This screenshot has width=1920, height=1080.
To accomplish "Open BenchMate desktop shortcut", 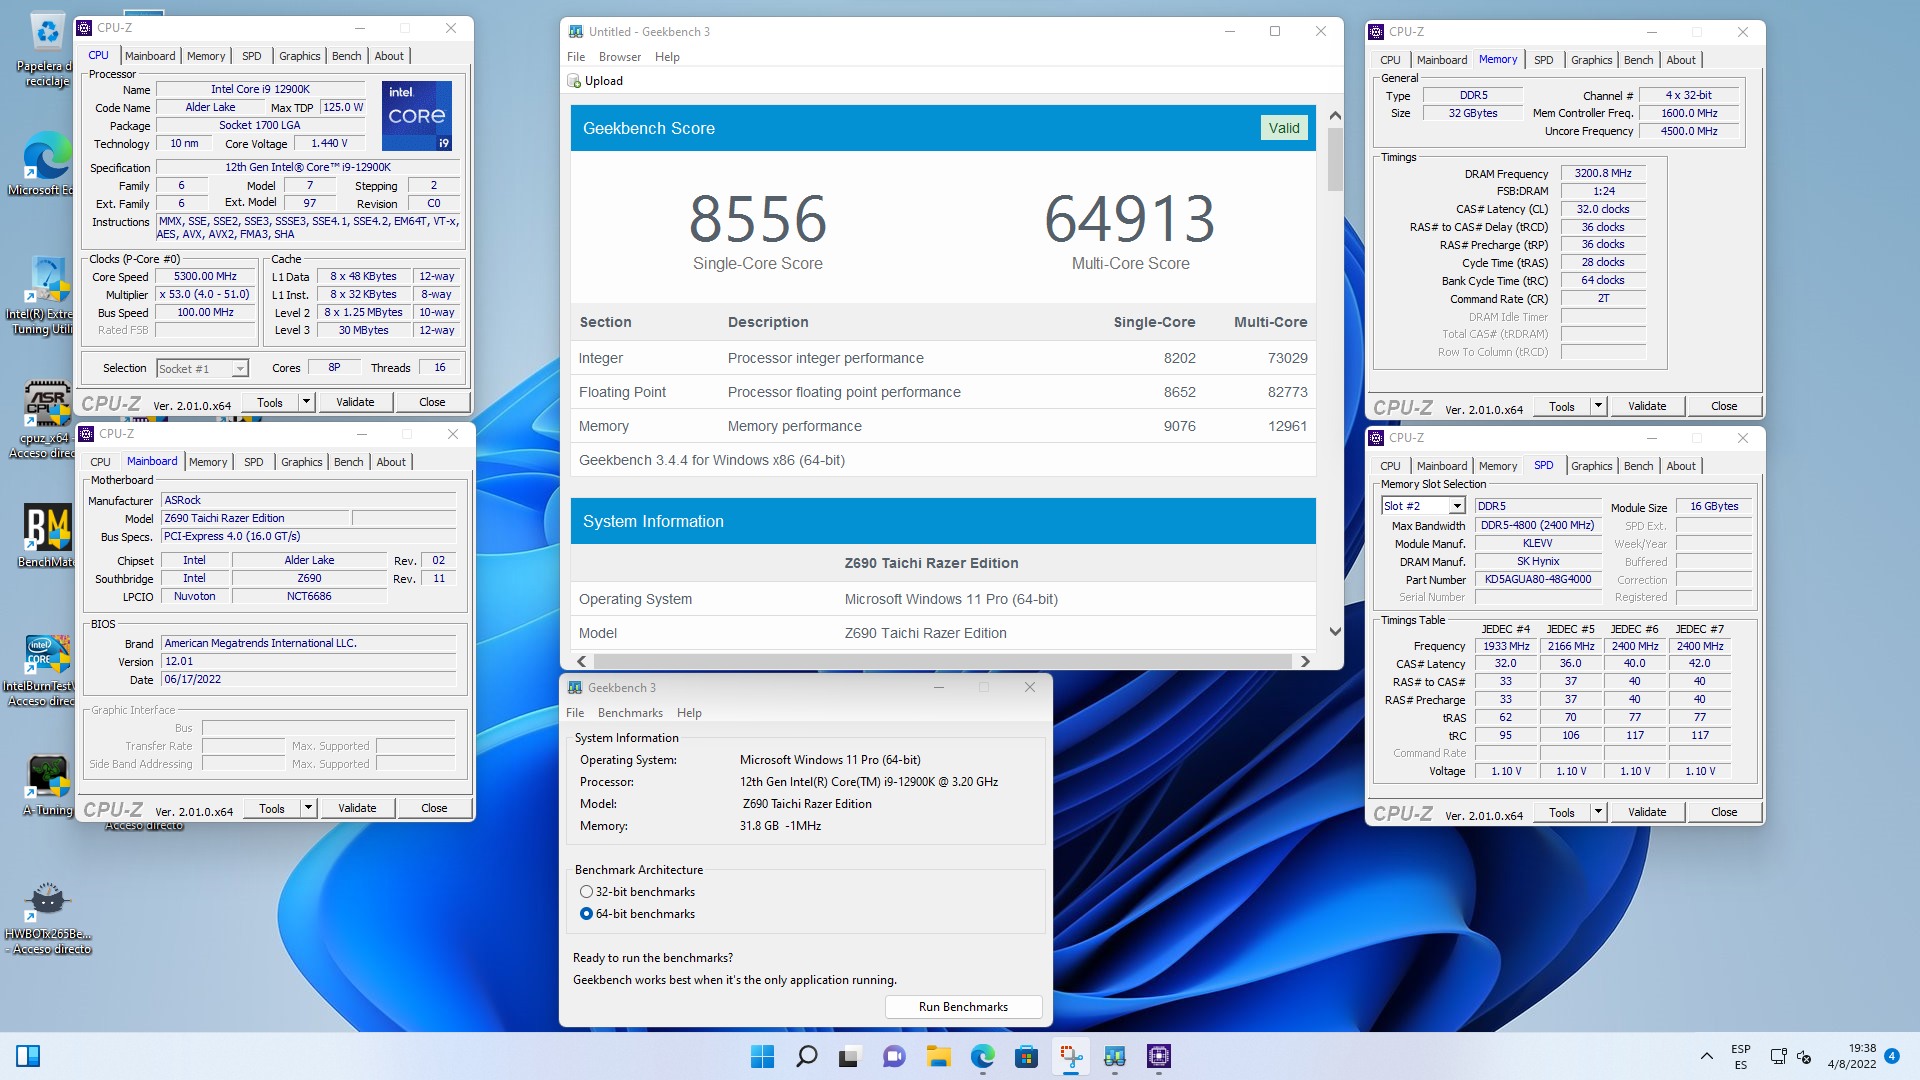I will (x=46, y=535).
